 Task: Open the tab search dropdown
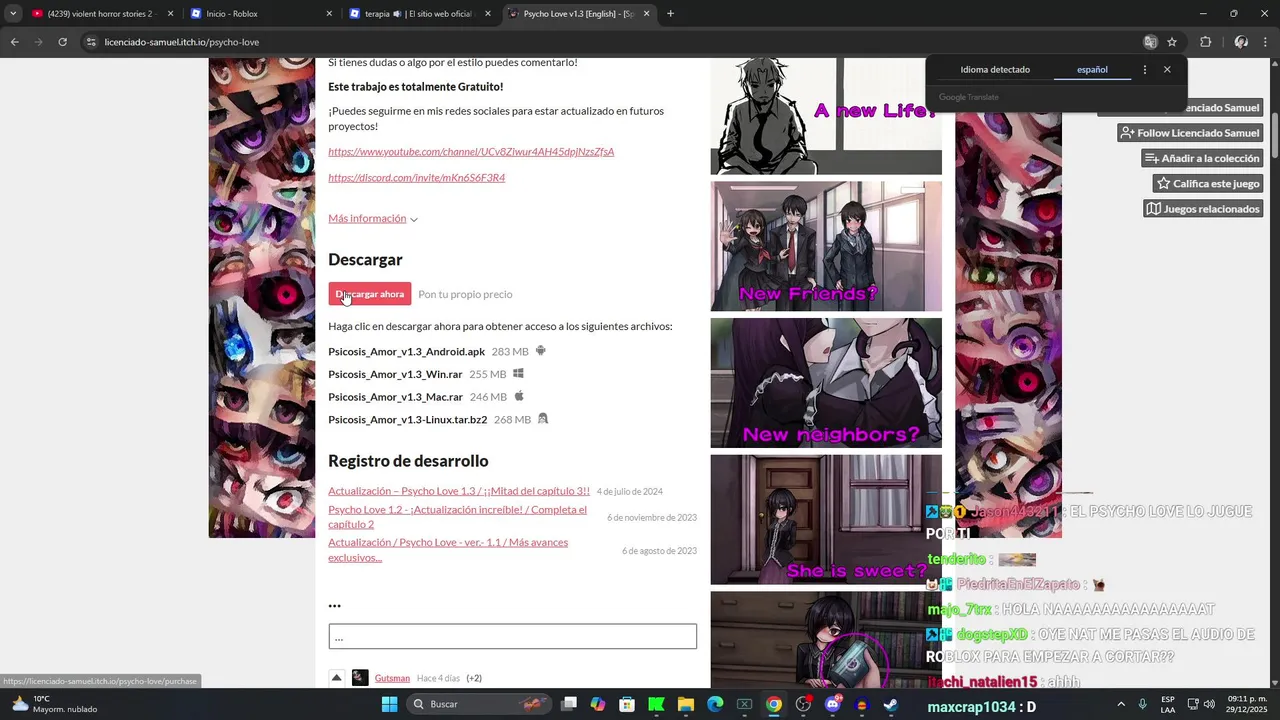pyautogui.click(x=13, y=14)
